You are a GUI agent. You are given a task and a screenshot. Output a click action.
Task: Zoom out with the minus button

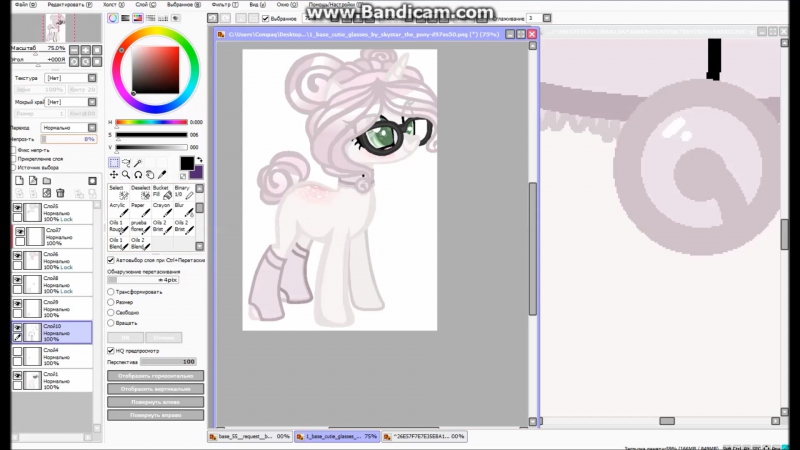pos(74,50)
